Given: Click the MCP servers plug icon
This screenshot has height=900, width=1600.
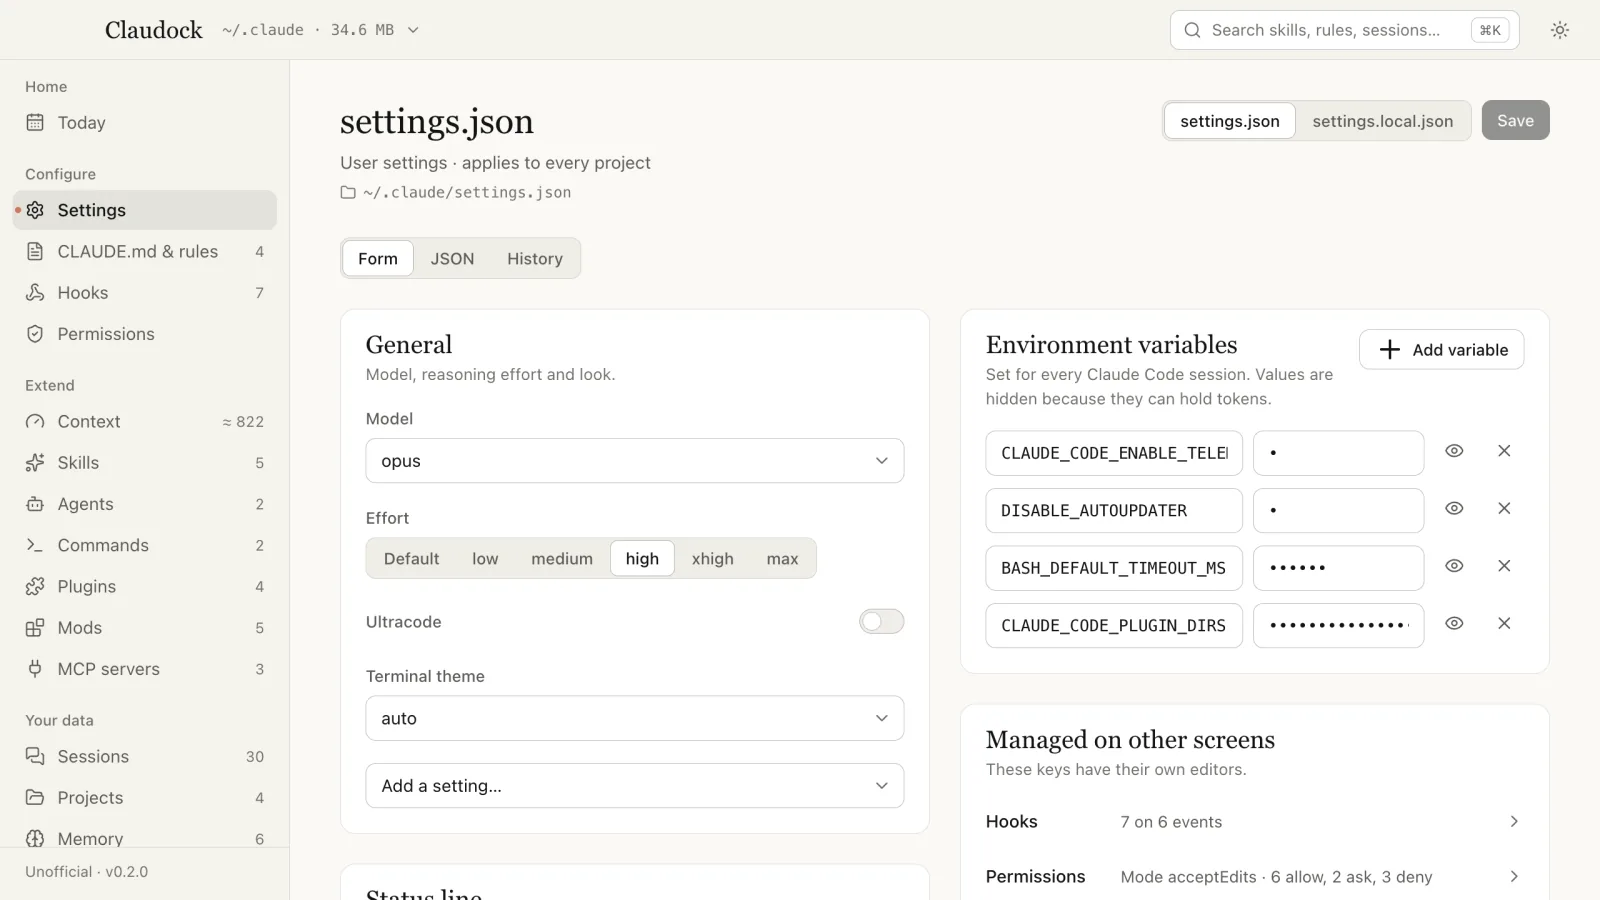Looking at the screenshot, I should 35,669.
